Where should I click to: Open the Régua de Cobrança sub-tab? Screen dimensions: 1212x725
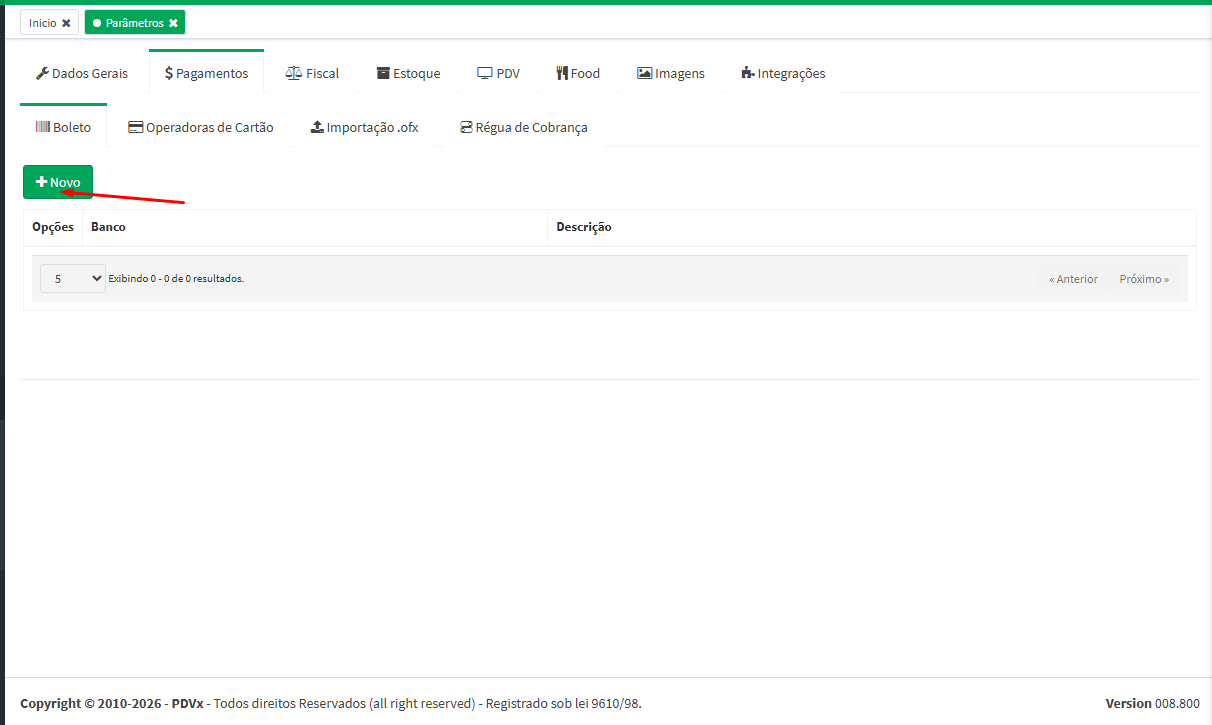tap(523, 127)
